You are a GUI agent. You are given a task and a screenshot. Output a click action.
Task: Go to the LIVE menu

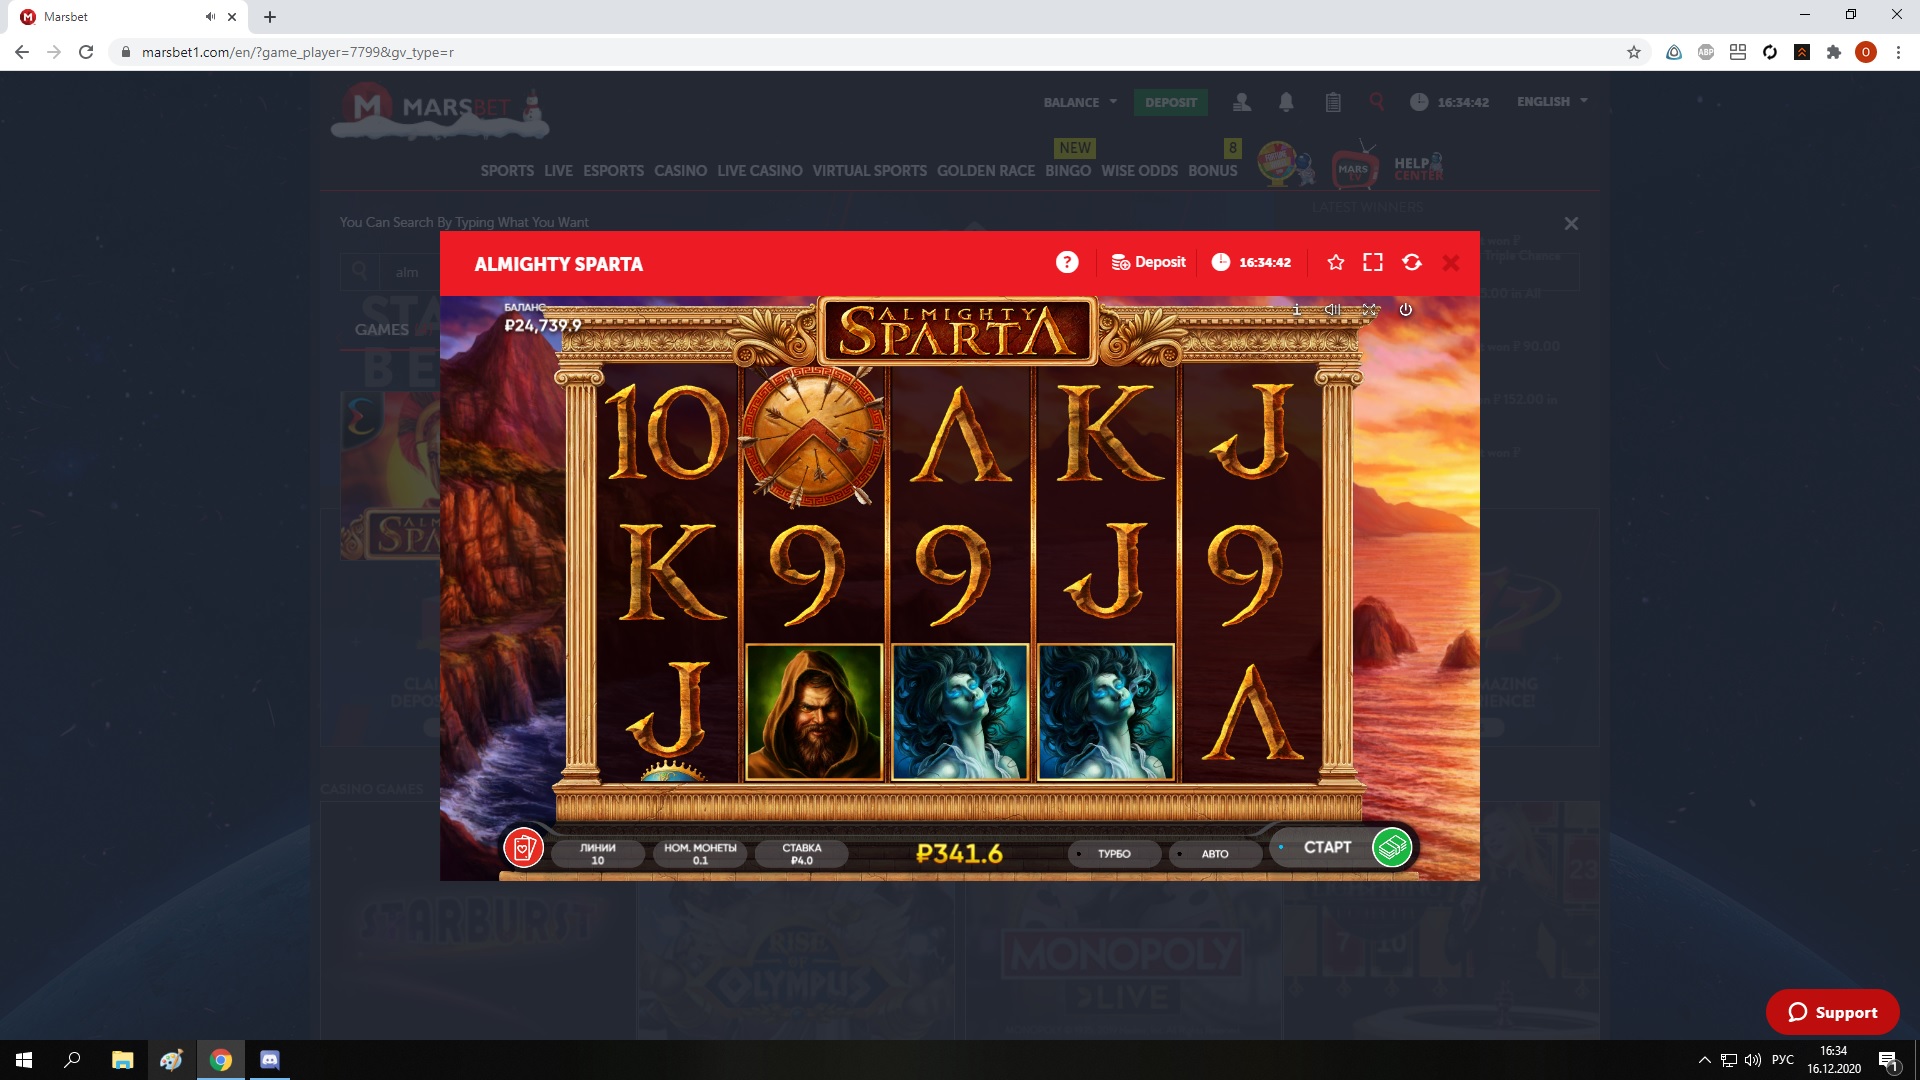tap(558, 171)
